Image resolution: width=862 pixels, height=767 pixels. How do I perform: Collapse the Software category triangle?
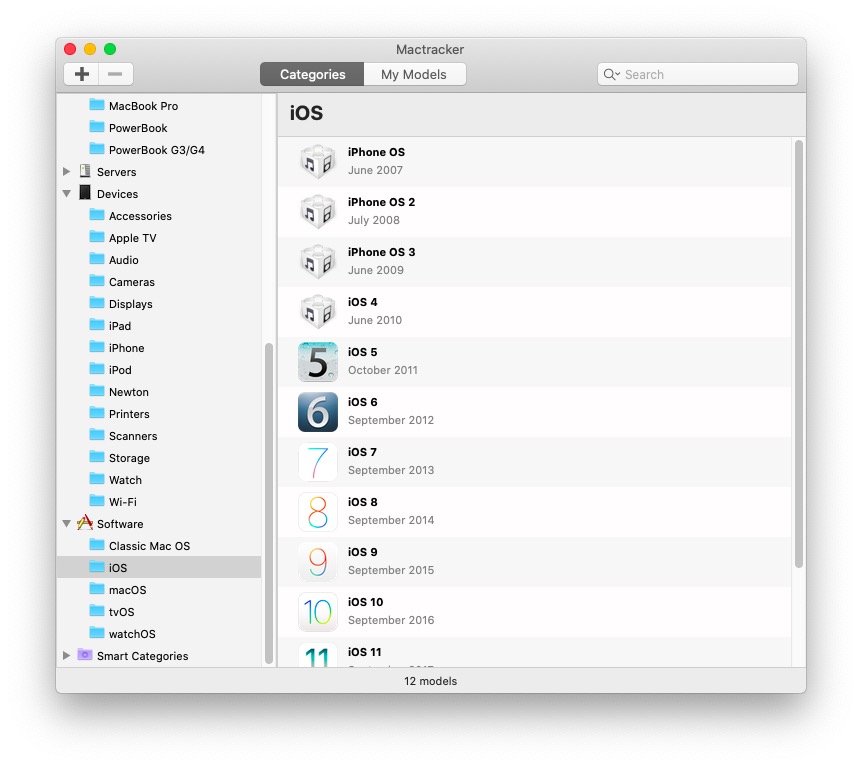tap(67, 523)
